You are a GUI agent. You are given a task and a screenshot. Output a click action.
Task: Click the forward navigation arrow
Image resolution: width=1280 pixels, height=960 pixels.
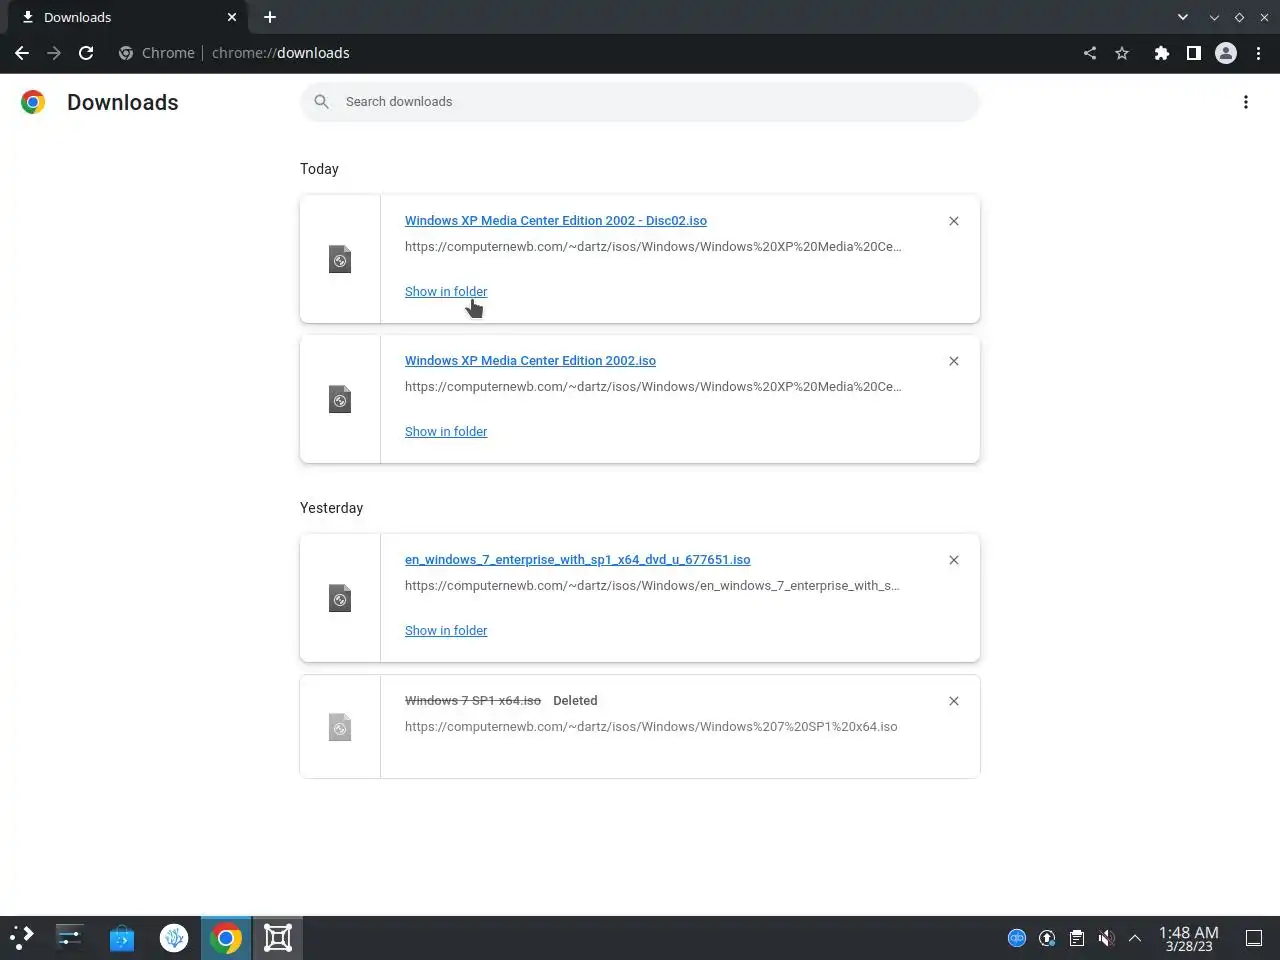(54, 53)
